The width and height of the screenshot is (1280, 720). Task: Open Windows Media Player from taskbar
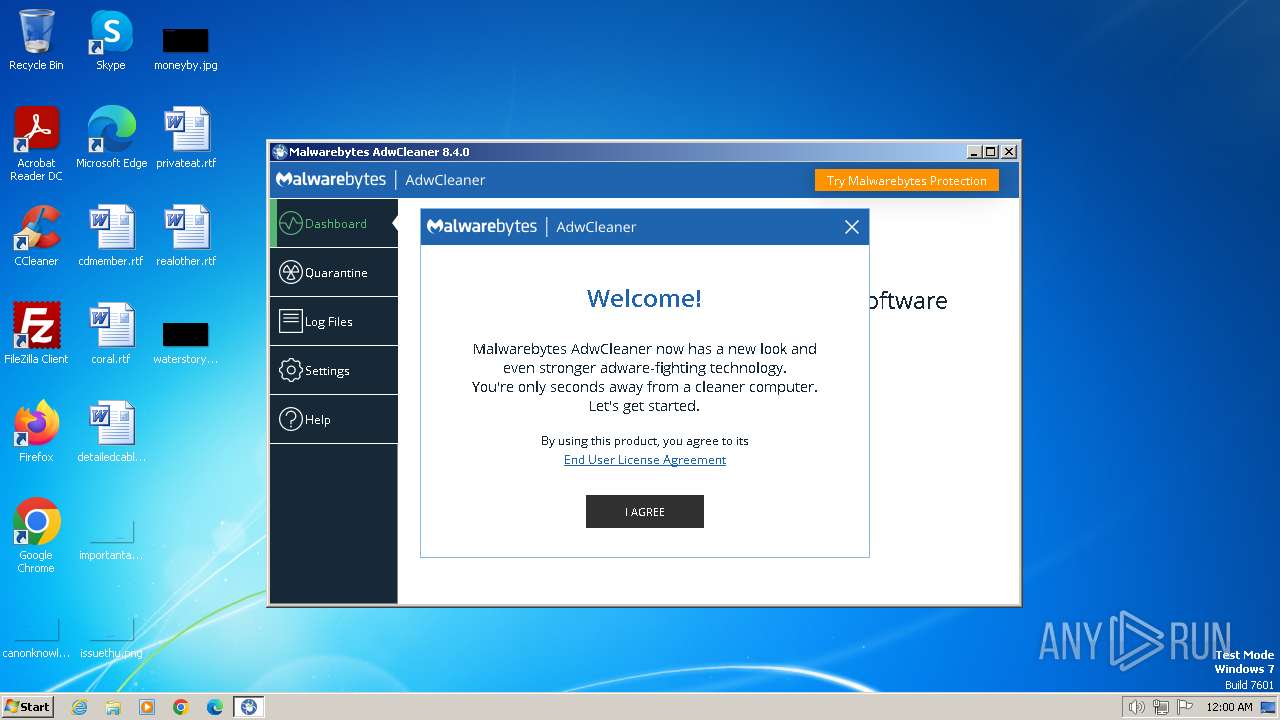pos(147,707)
